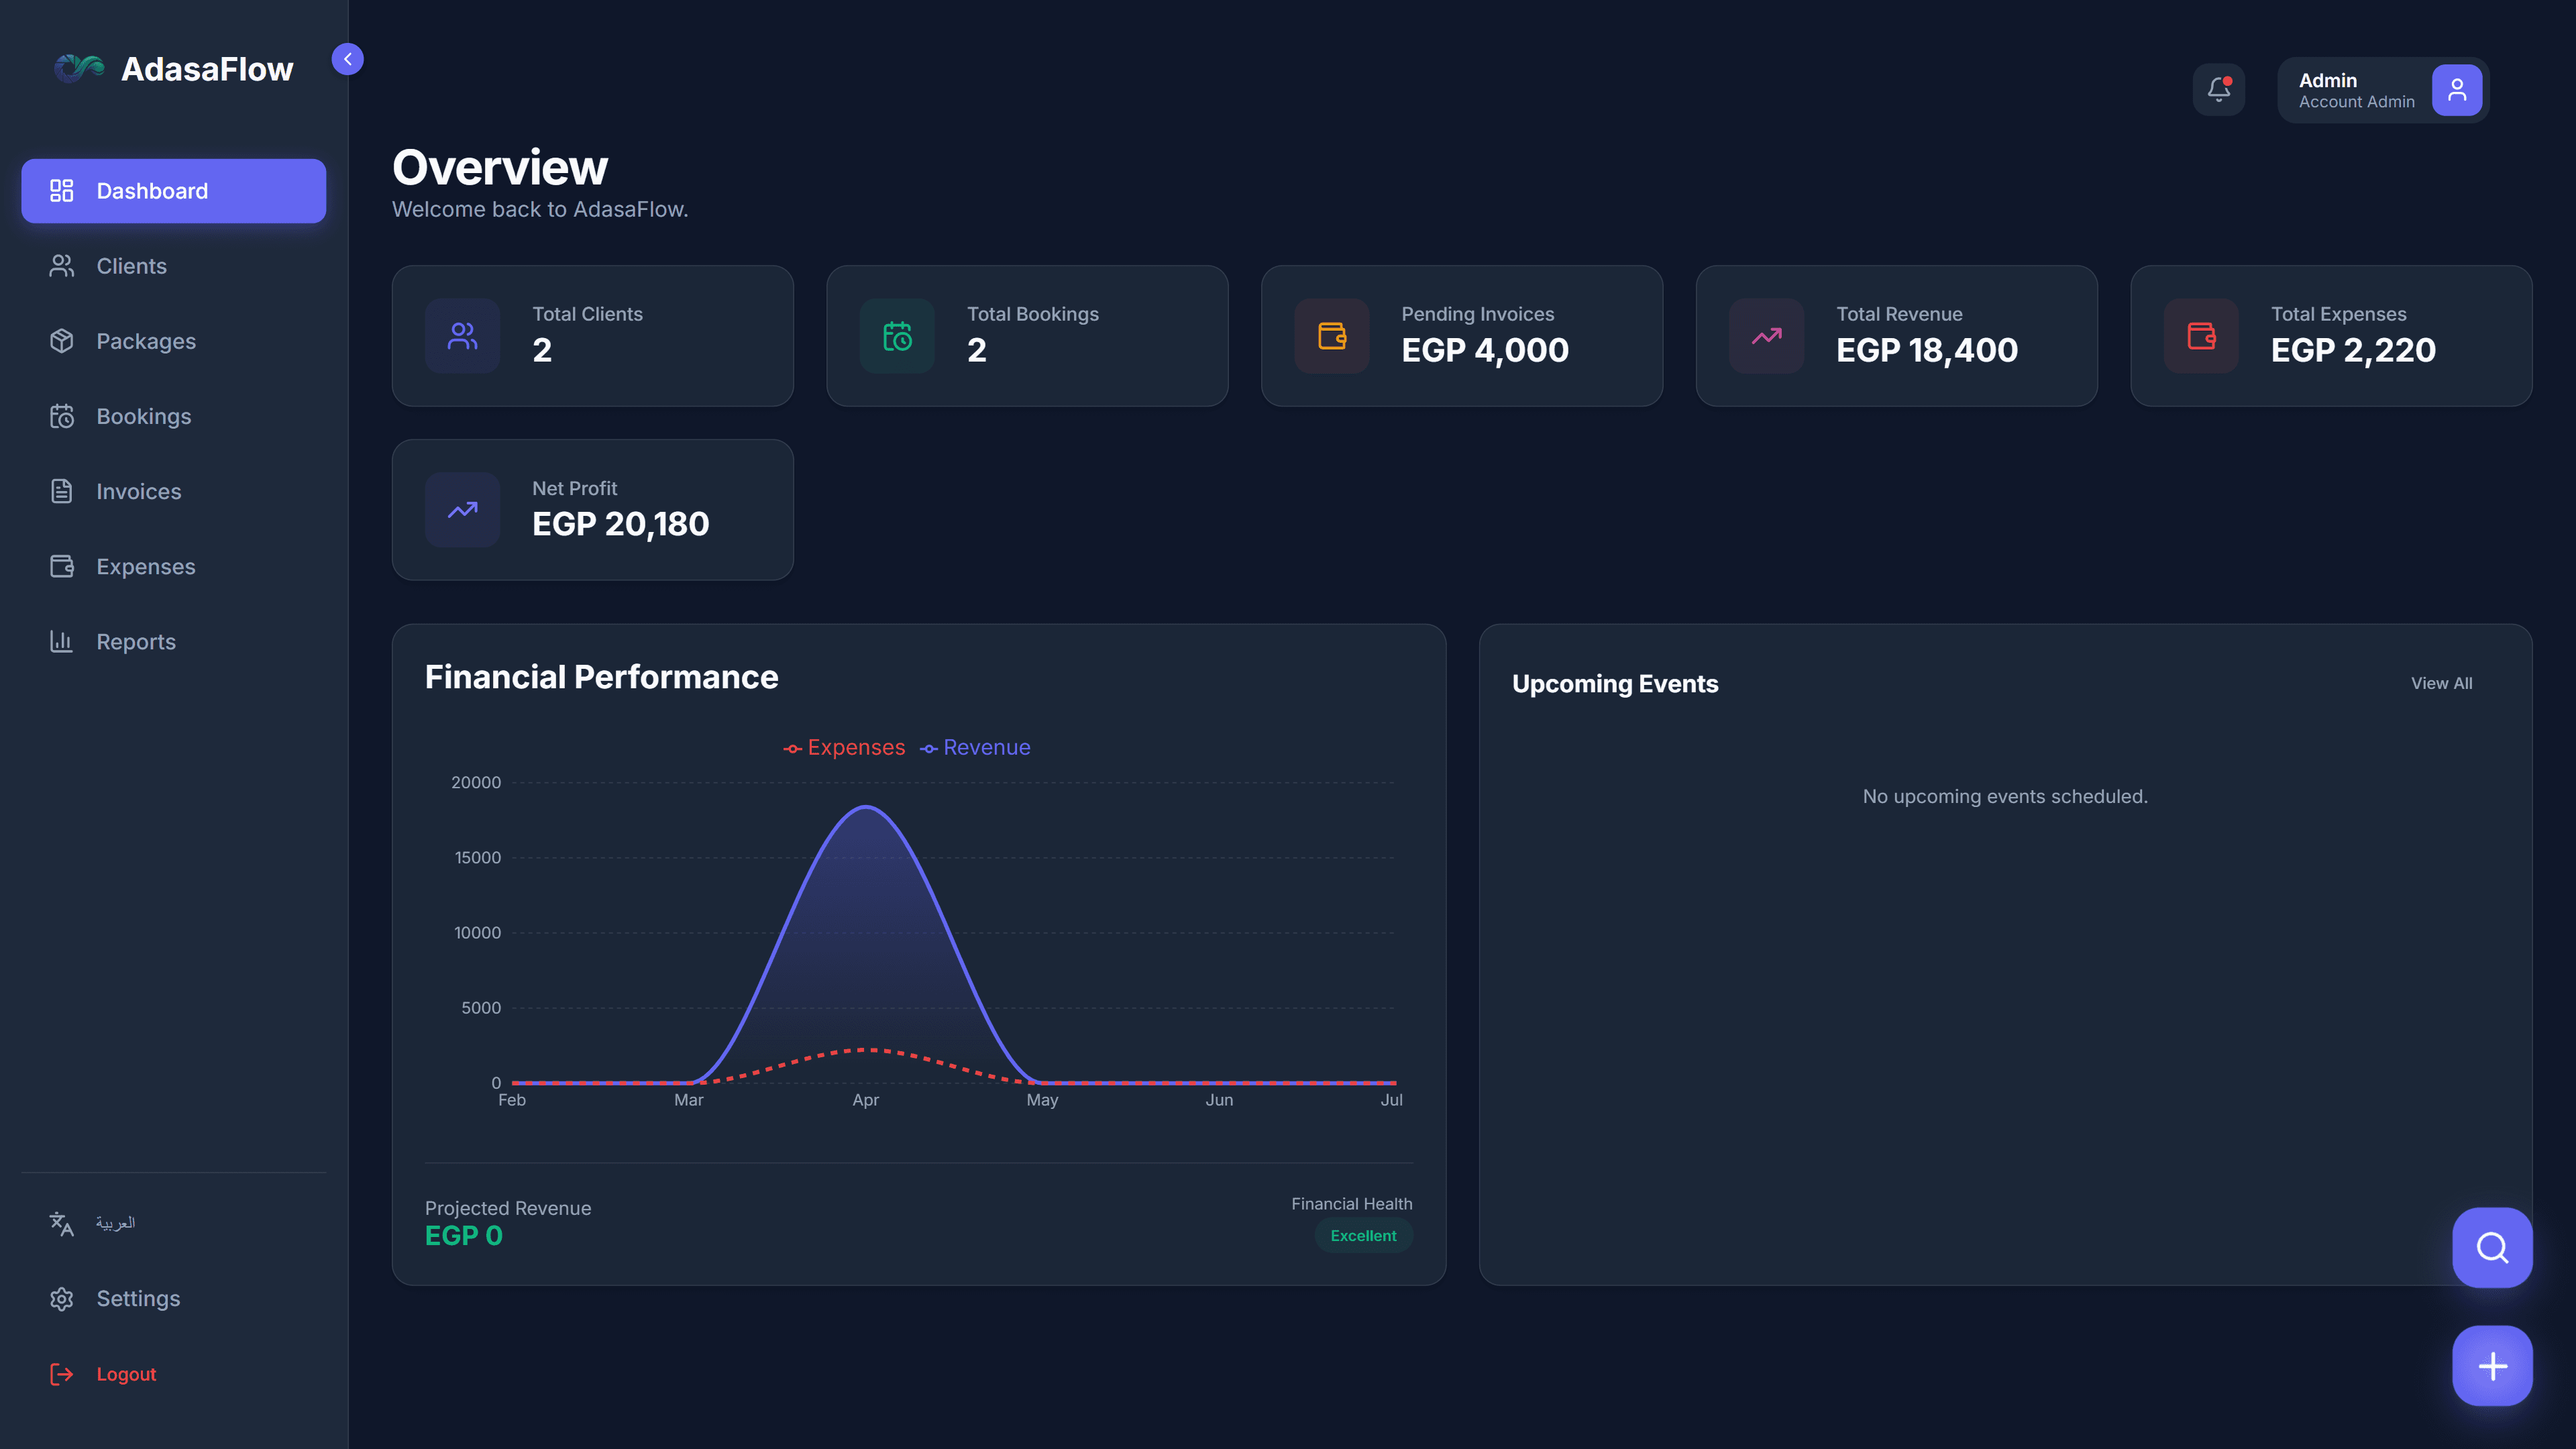This screenshot has height=1449, width=2576.
Task: Switch language to العربية
Action: [115, 1223]
